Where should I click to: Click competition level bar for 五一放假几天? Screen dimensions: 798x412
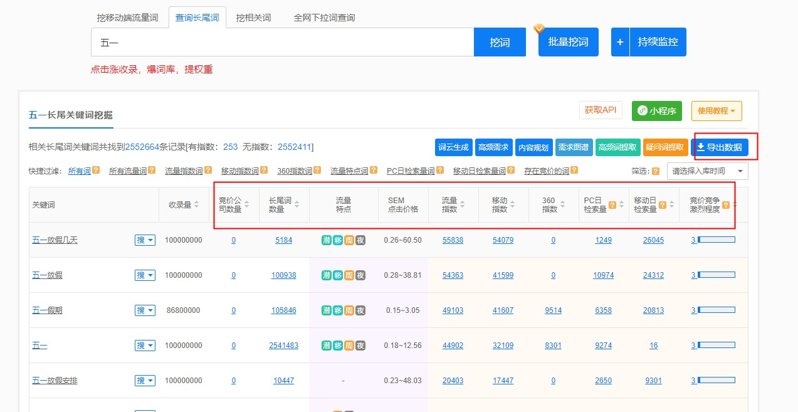[x=715, y=240]
